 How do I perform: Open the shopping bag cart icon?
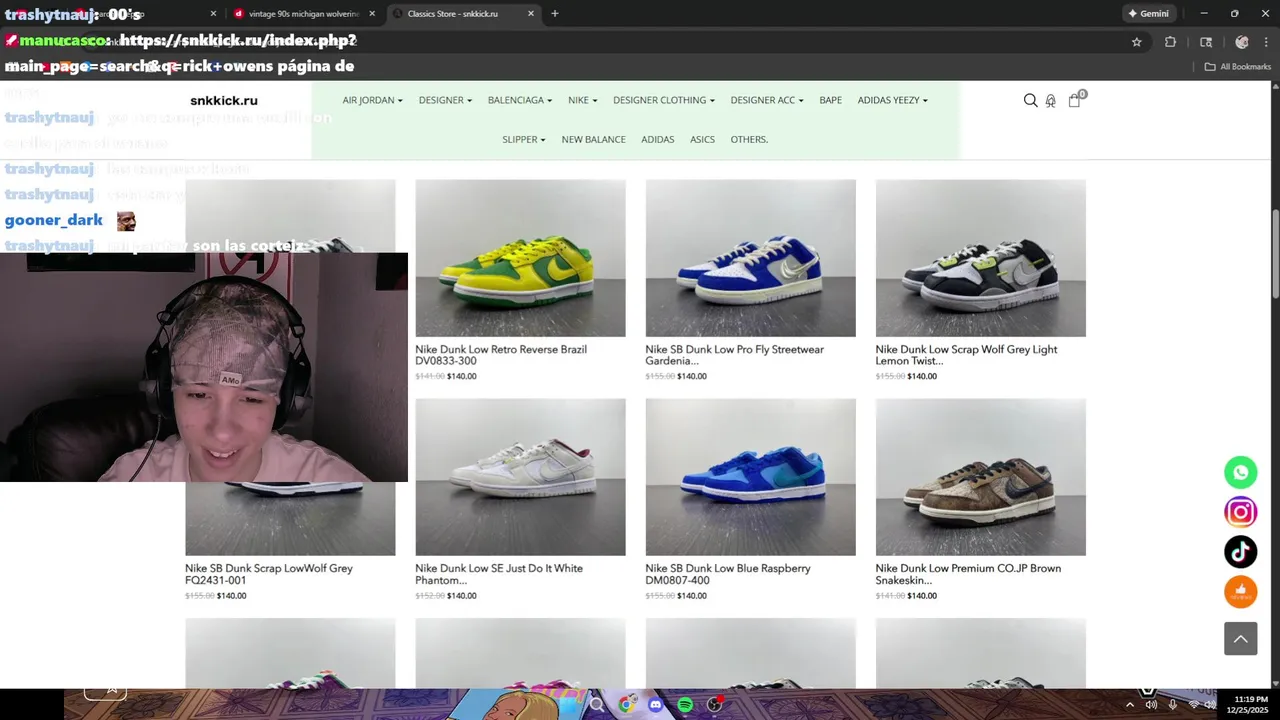(x=1074, y=100)
